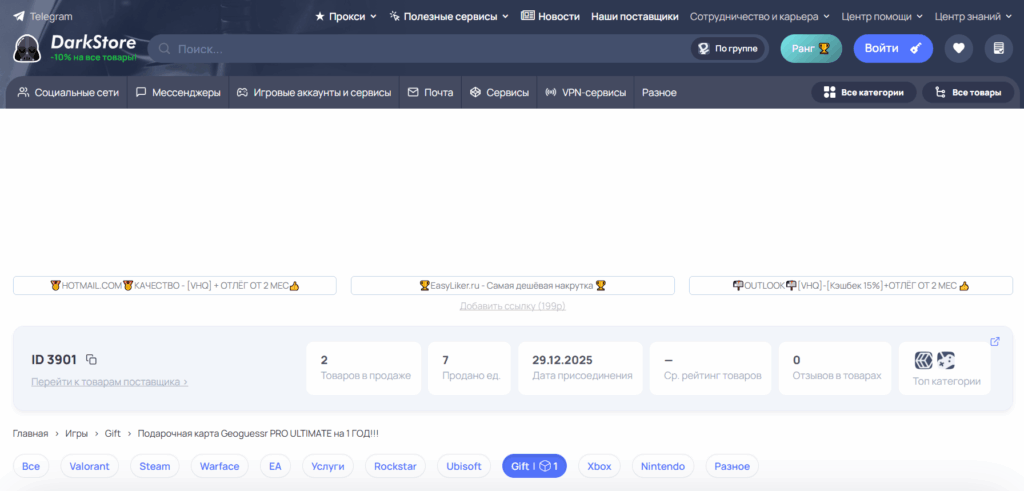Image resolution: width=1024 pixels, height=491 pixels.
Task: Copy supplier ID 3901 with copy icon
Action: (92, 360)
